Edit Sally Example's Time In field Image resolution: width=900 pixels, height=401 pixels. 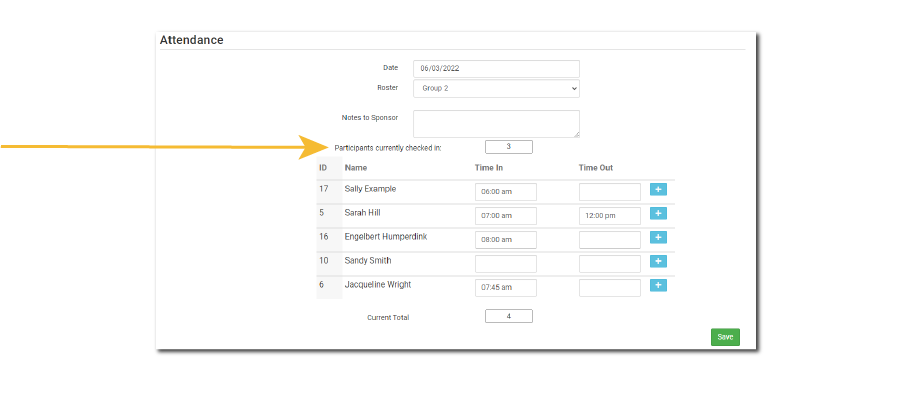coord(506,191)
